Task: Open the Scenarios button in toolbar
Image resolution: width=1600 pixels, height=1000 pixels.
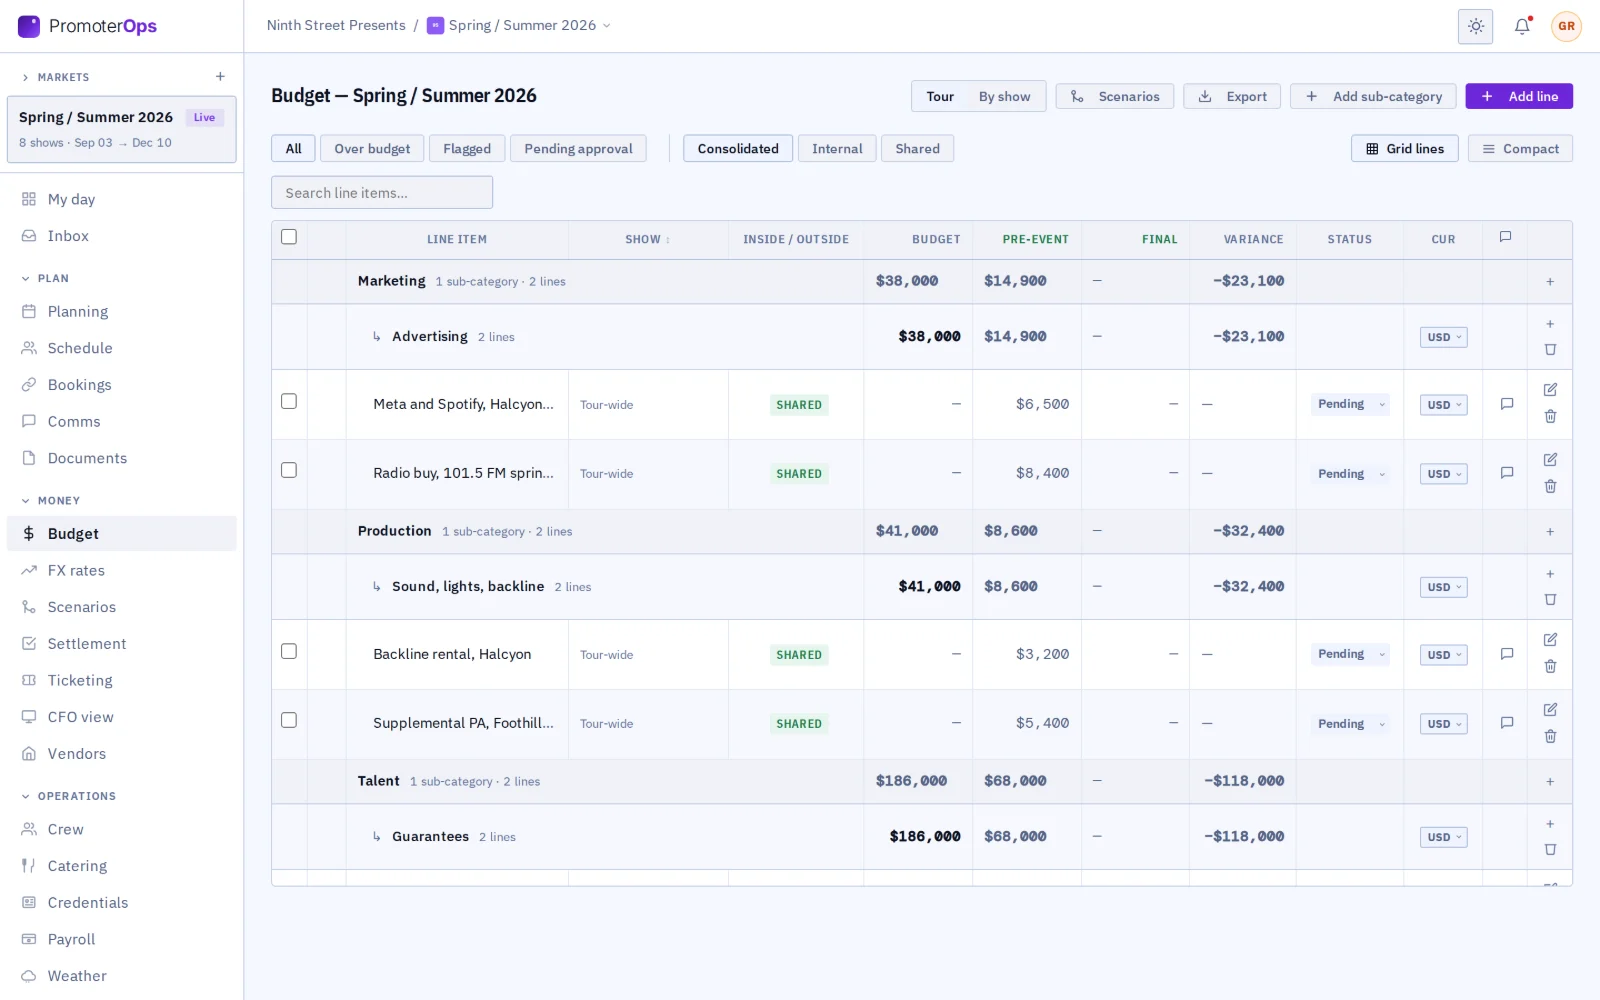Action: click(x=1115, y=96)
